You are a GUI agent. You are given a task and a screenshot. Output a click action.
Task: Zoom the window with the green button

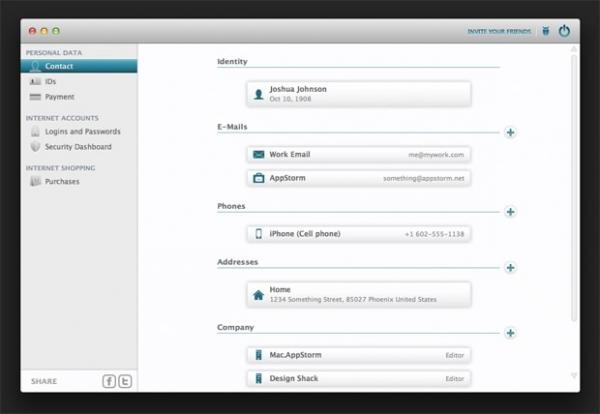click(56, 31)
